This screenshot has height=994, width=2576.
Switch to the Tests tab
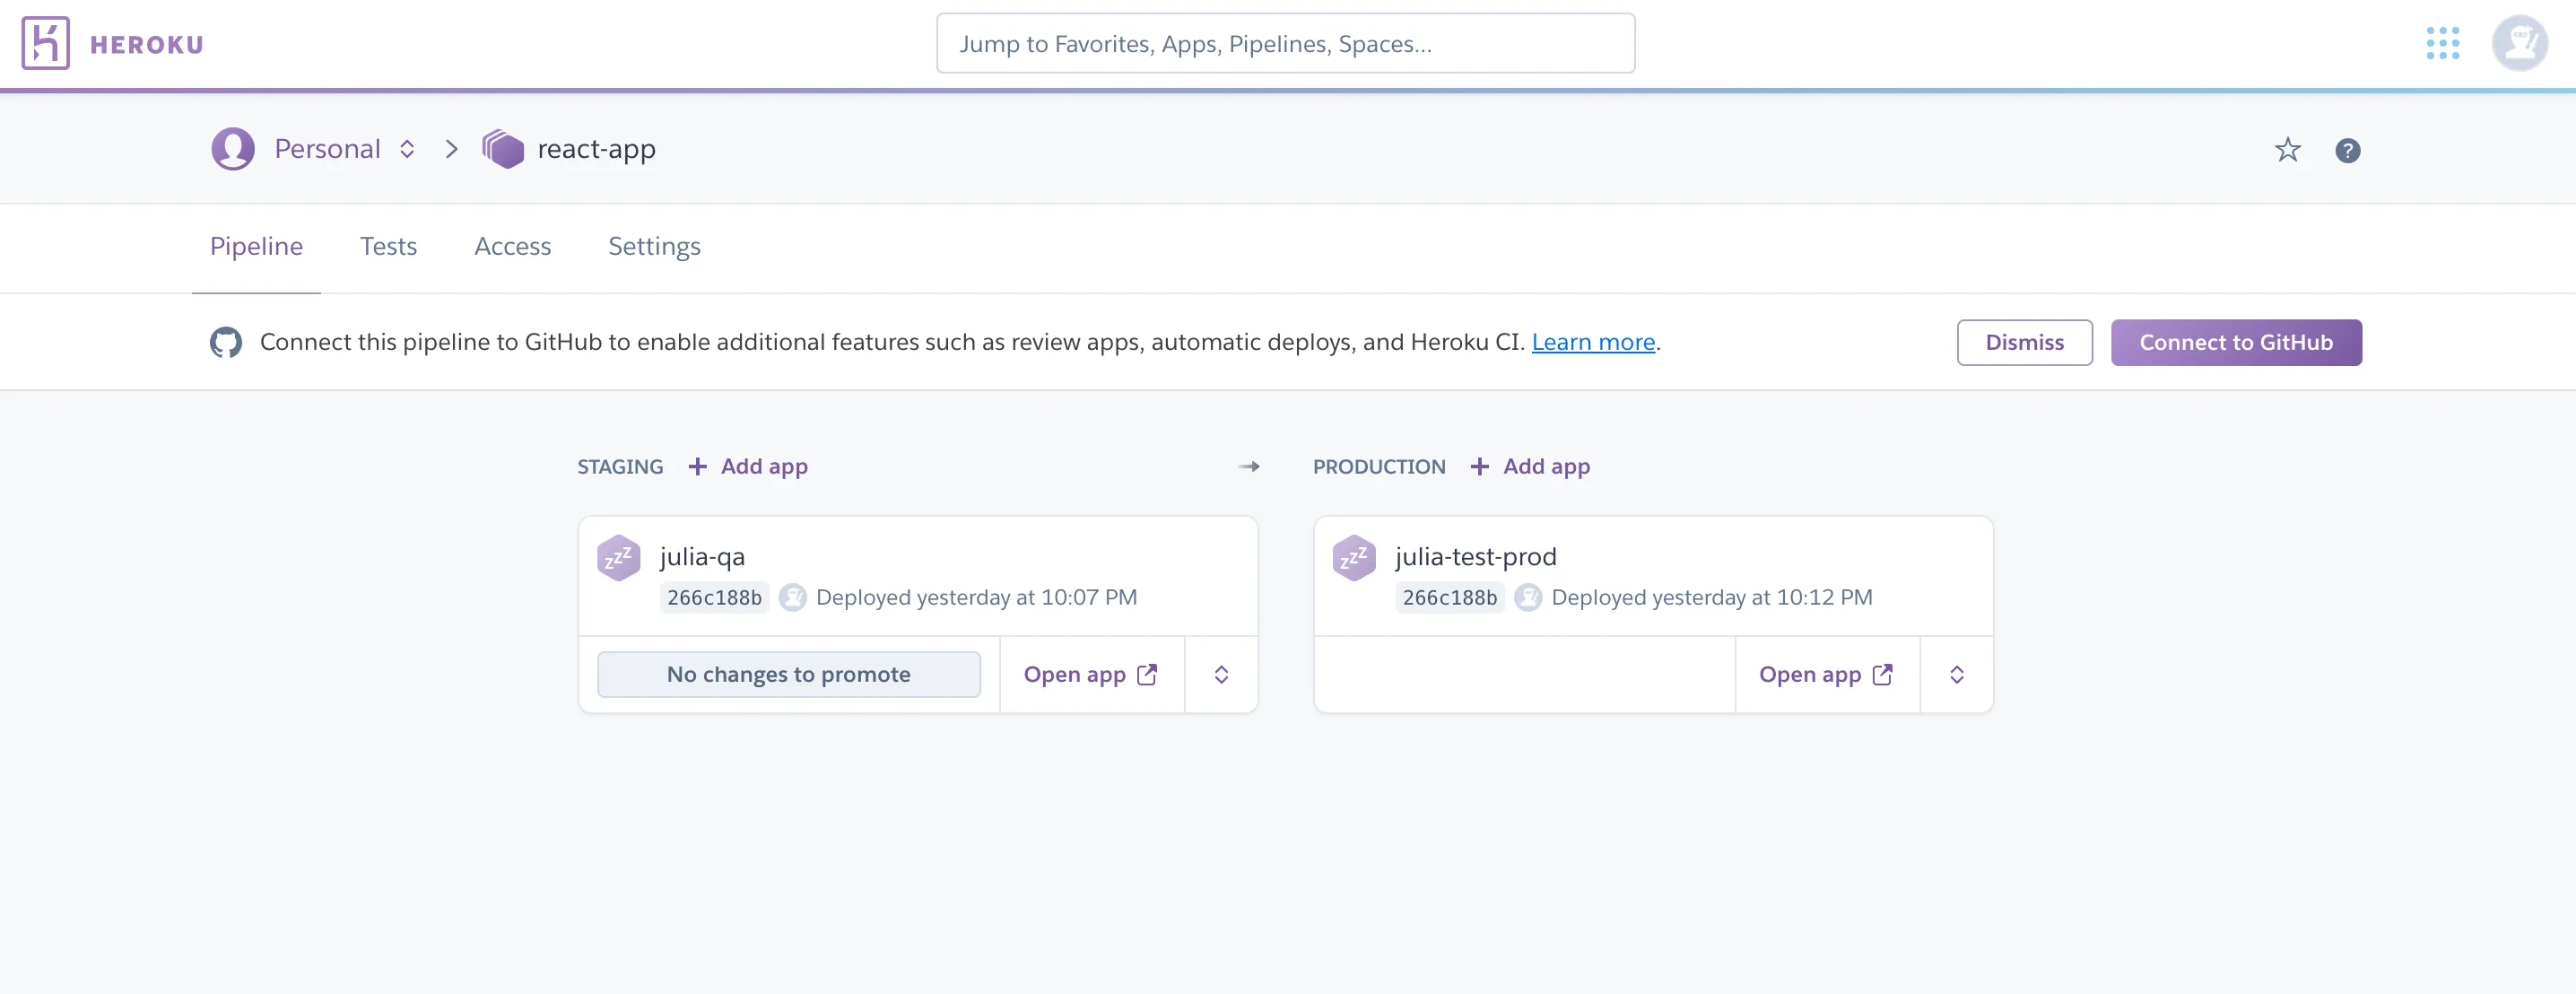[x=388, y=246]
